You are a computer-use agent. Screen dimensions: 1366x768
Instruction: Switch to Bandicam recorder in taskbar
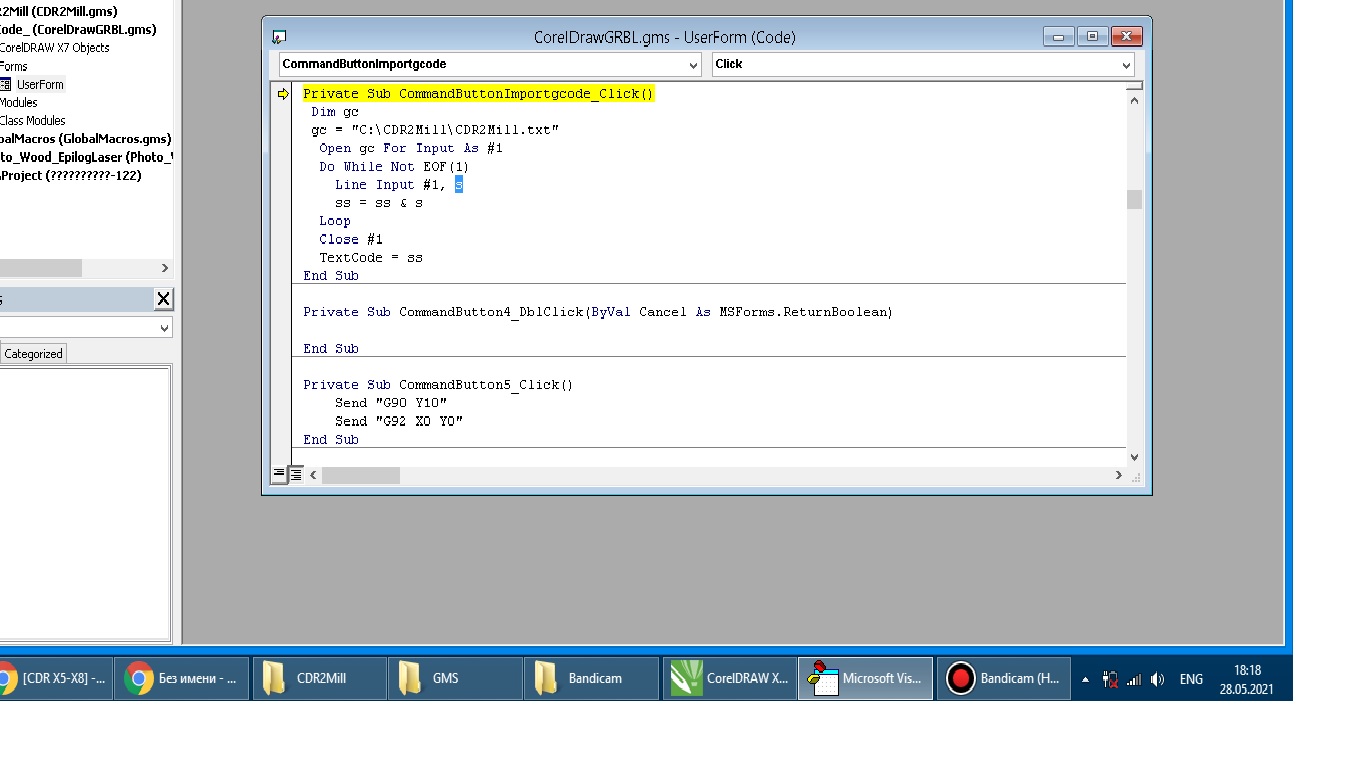1003,678
